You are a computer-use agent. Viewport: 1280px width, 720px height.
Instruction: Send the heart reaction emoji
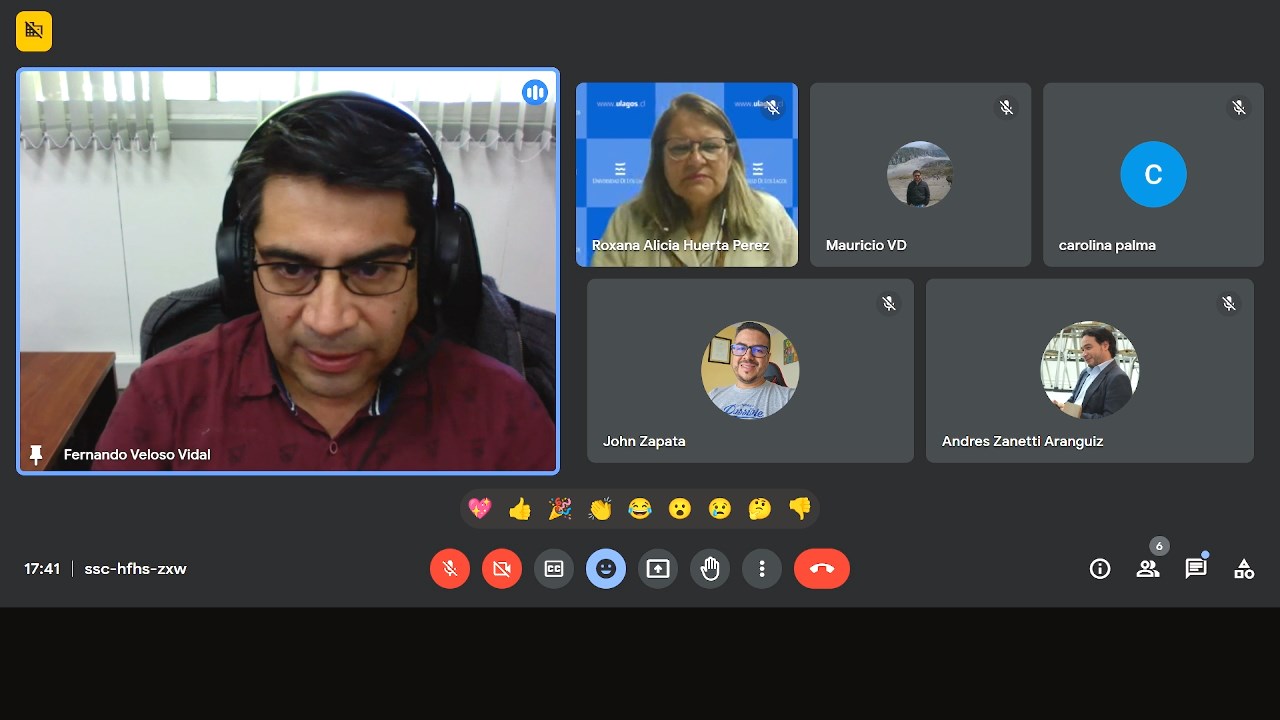[480, 509]
